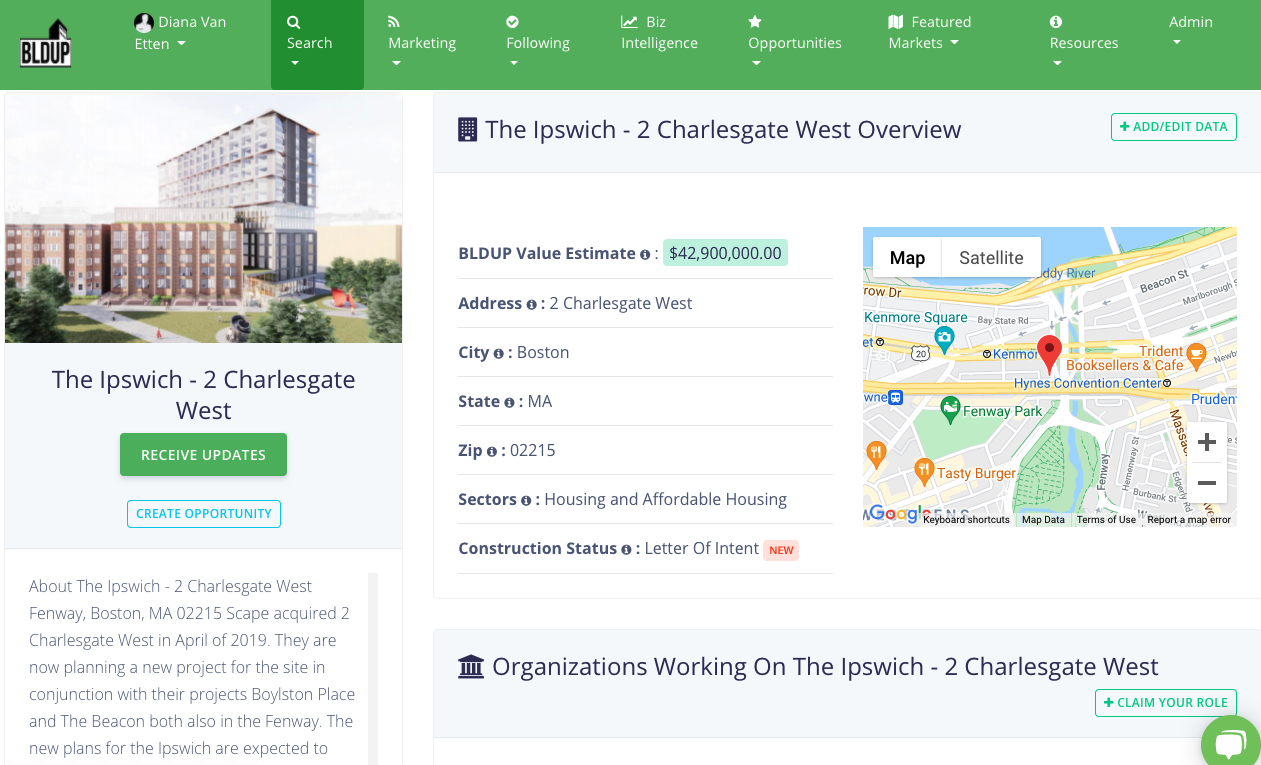Image resolution: width=1261 pixels, height=765 pixels.
Task: Click the info icon beside Construction Status
Action: tap(627, 550)
